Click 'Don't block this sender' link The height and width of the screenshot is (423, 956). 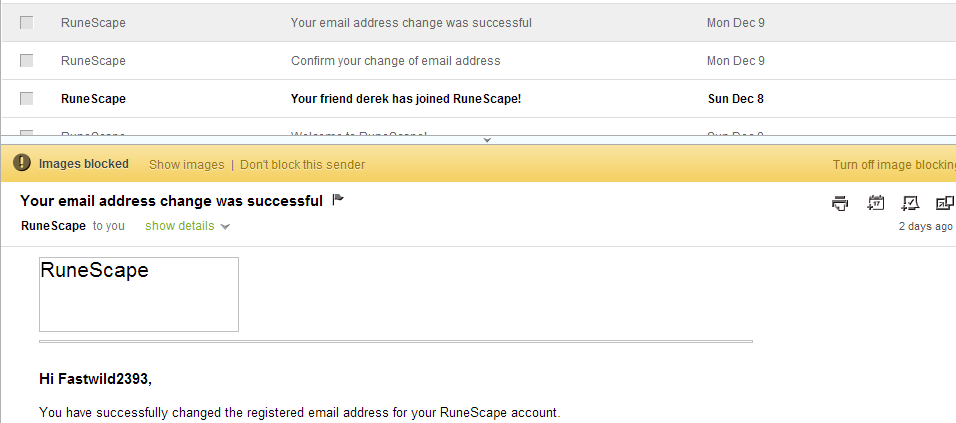point(302,164)
